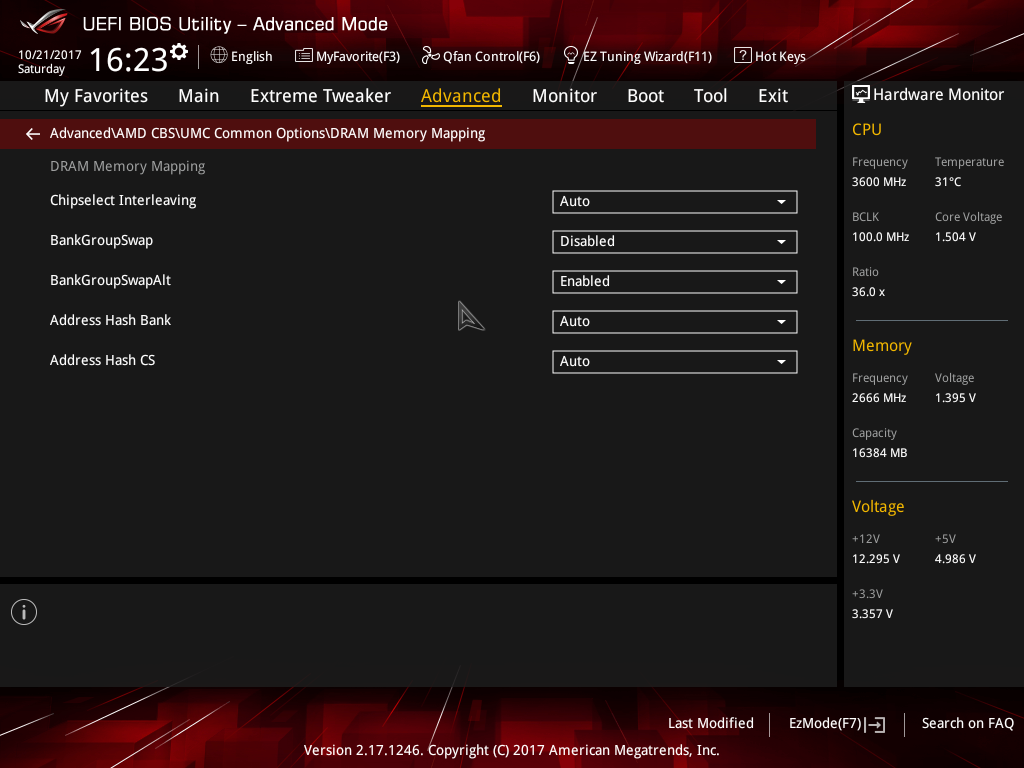Click the ROG logo at top left
The height and width of the screenshot is (768, 1024).
coord(44,22)
